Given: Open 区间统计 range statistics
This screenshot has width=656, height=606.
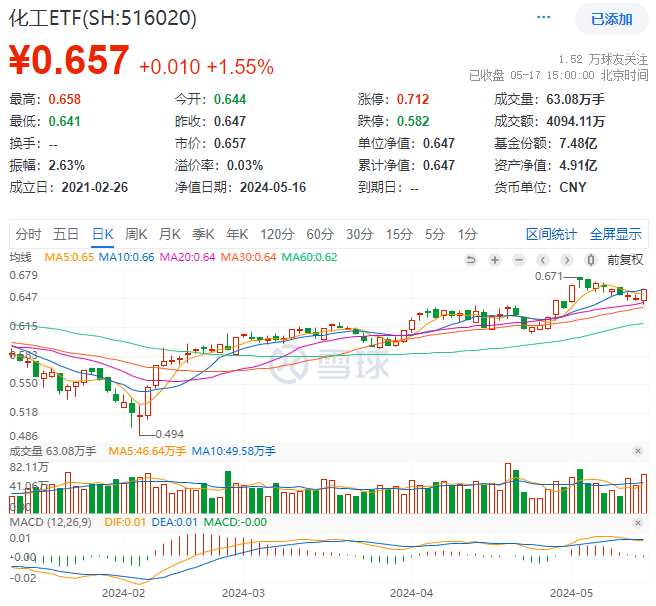Looking at the screenshot, I should [551, 234].
